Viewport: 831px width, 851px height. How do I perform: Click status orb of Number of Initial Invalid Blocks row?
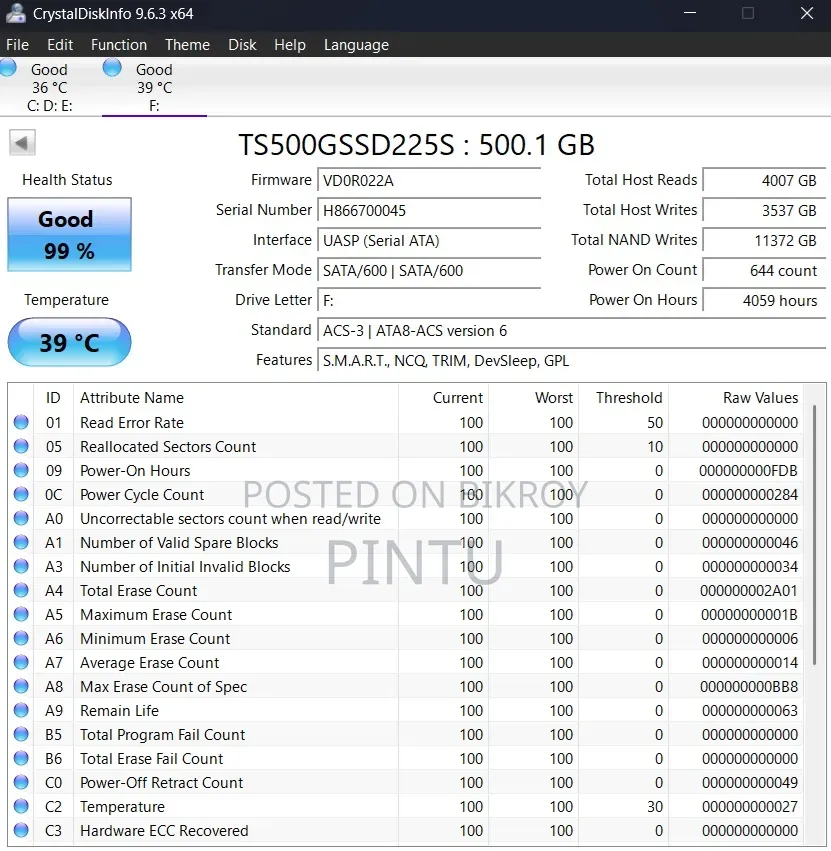tap(21, 566)
